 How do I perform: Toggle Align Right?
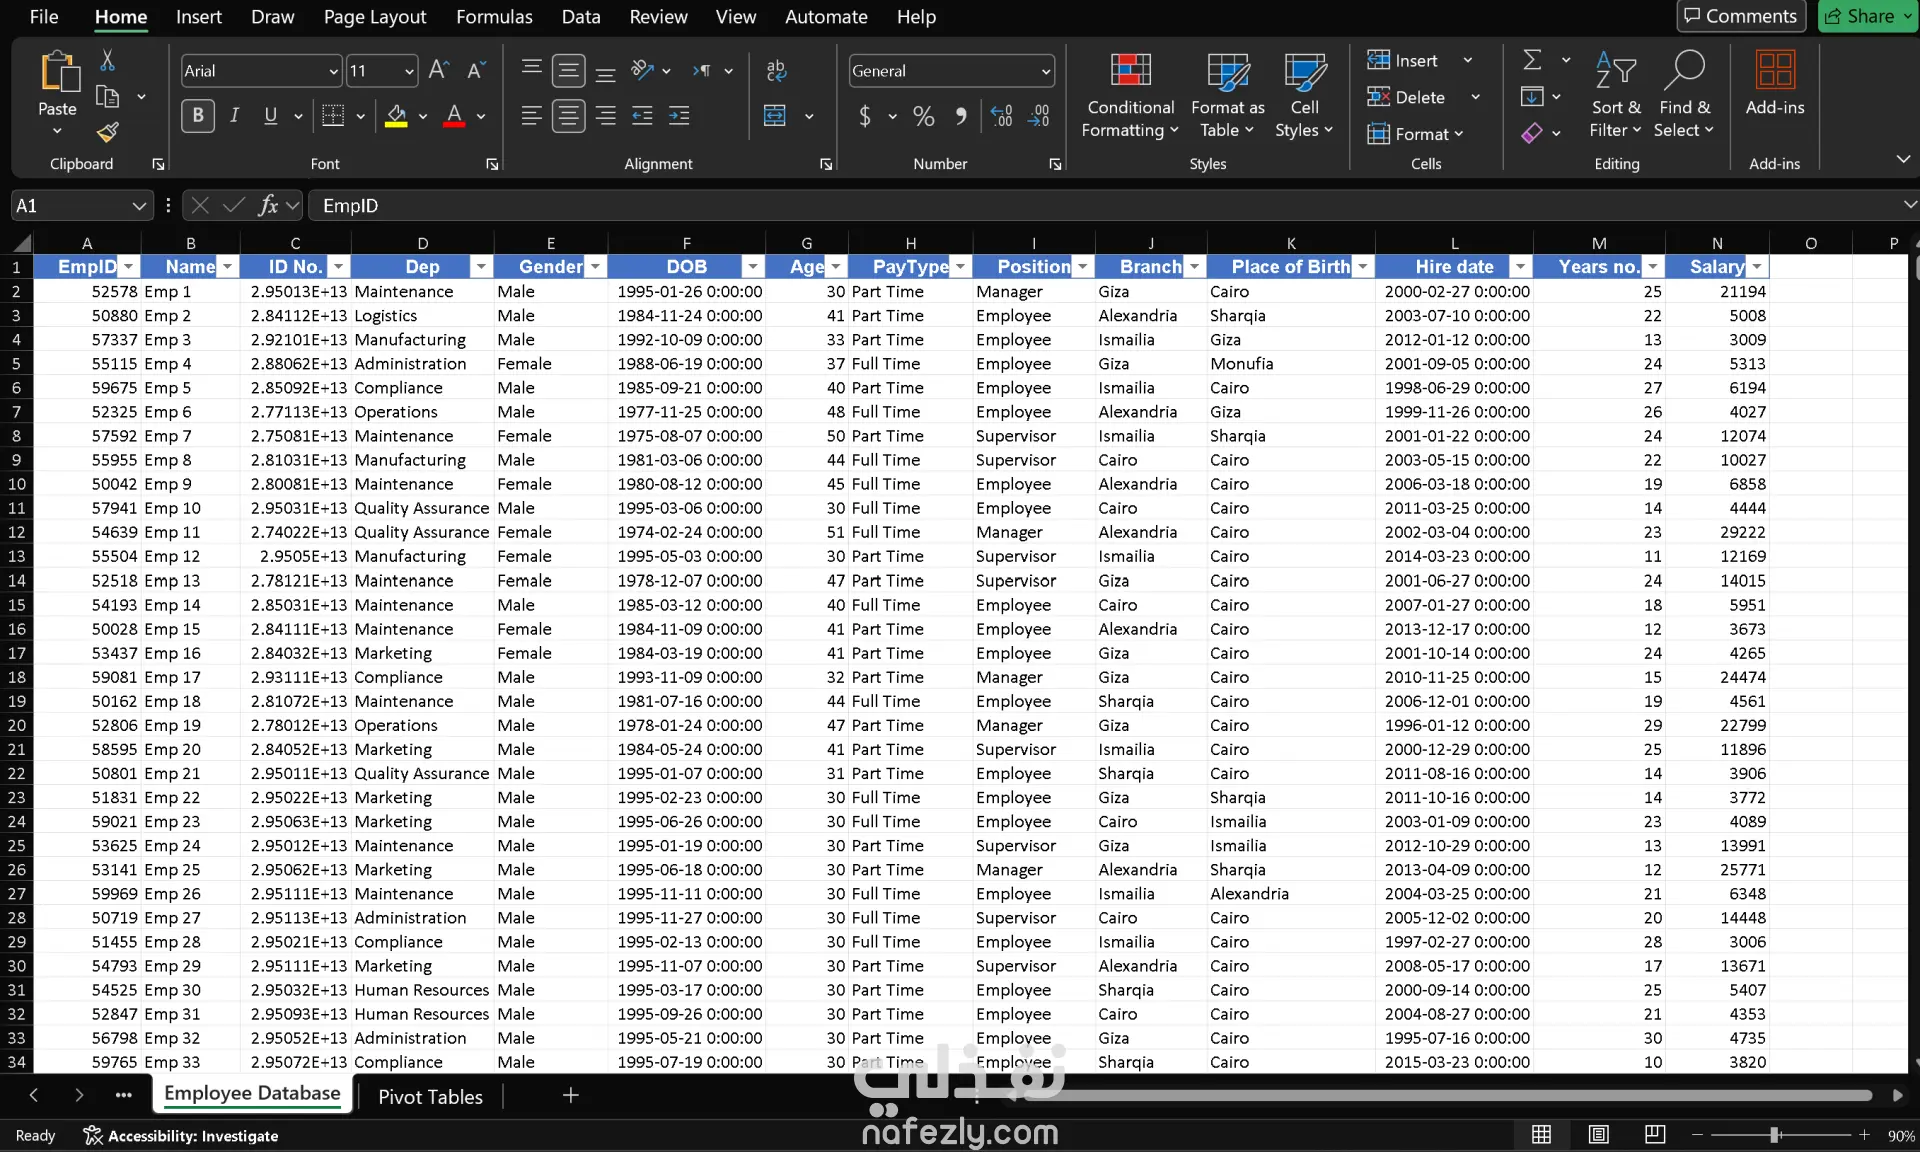coord(605,116)
